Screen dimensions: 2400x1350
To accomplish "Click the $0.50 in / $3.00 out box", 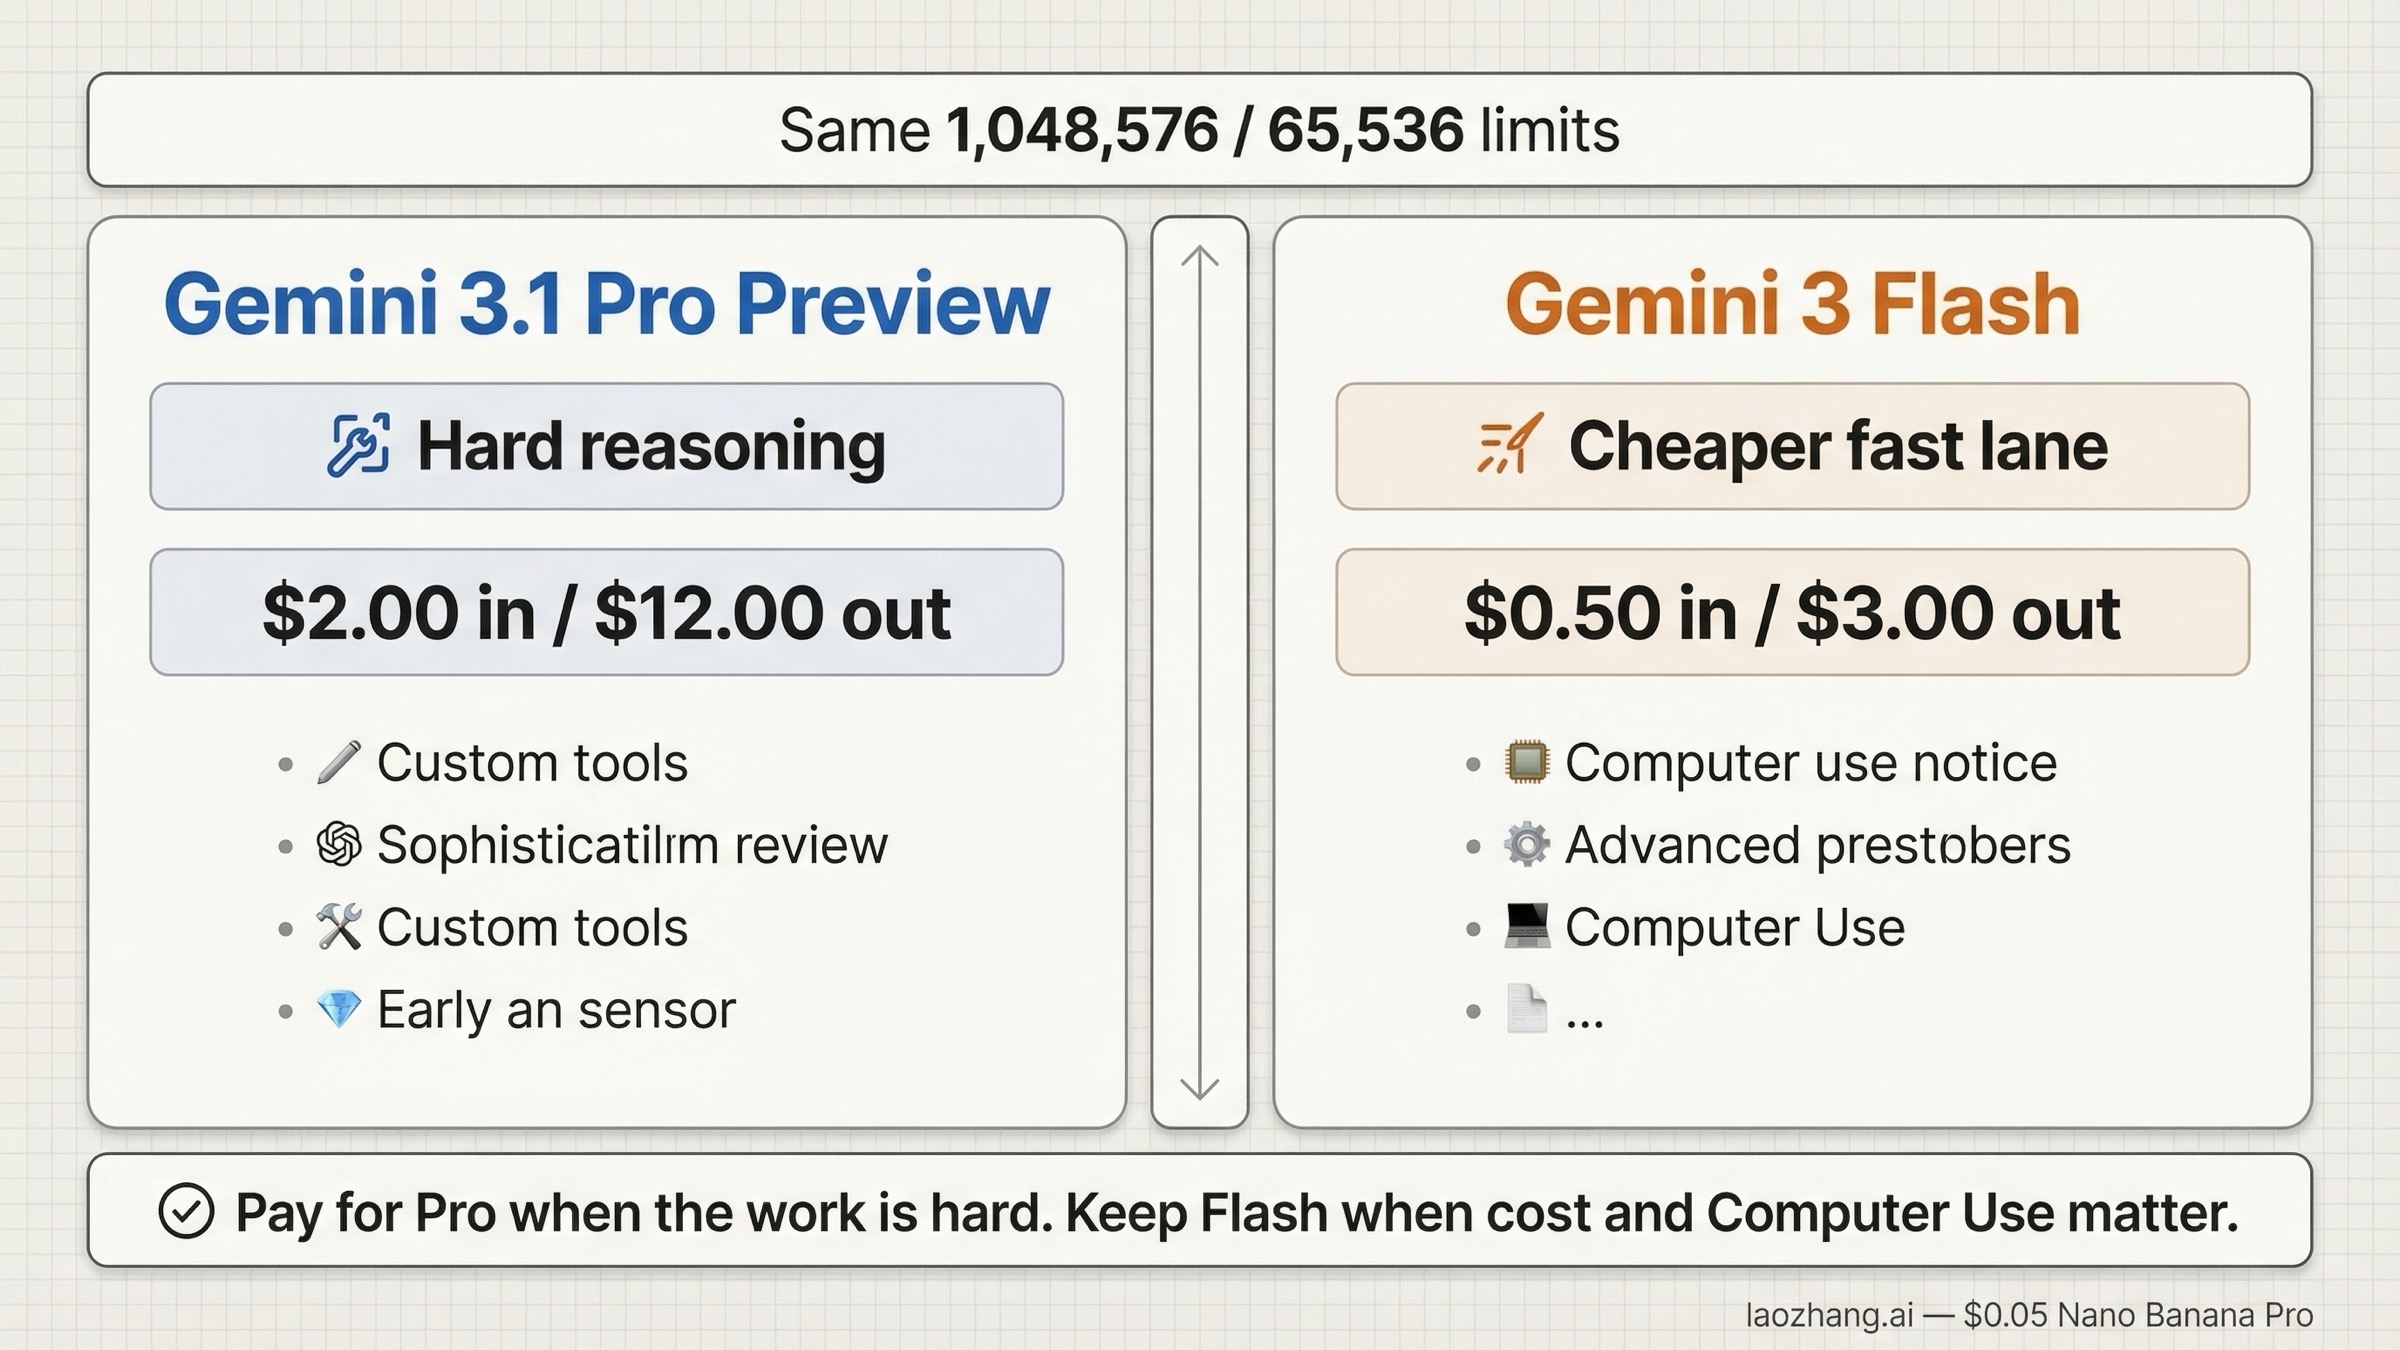I will [x=1792, y=612].
